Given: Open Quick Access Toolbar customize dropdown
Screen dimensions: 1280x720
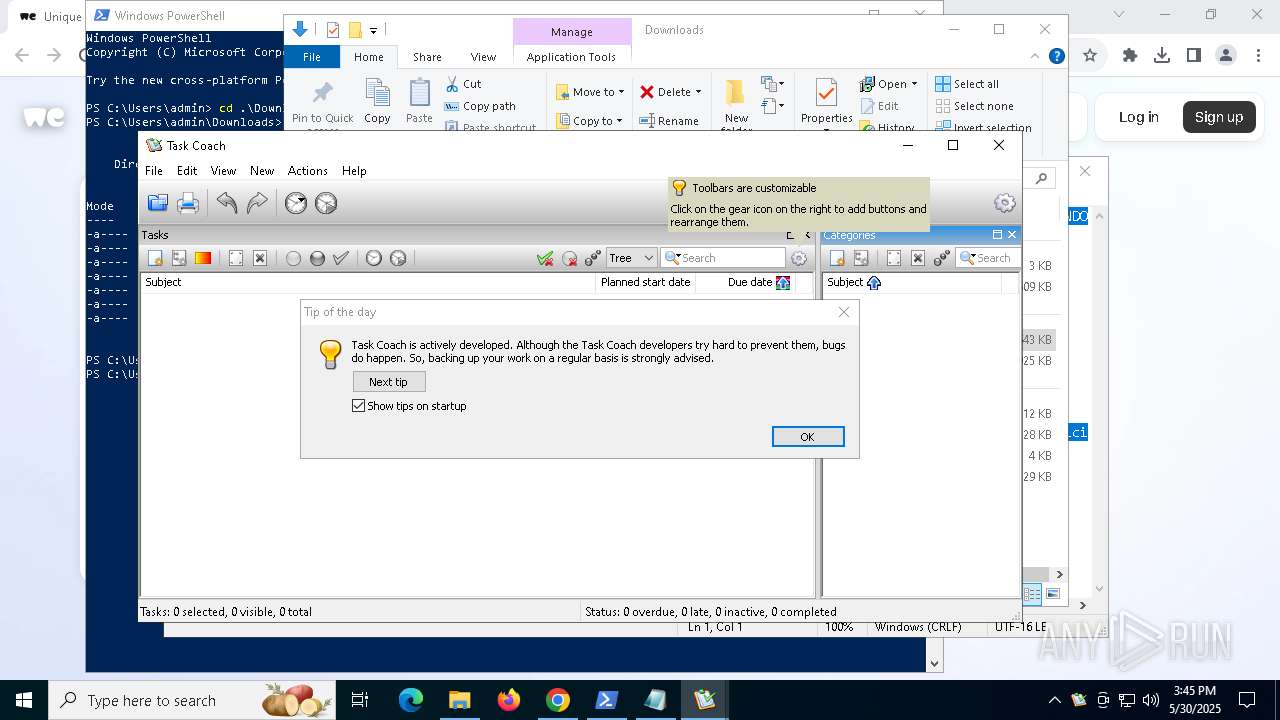Looking at the screenshot, I should [373, 30].
